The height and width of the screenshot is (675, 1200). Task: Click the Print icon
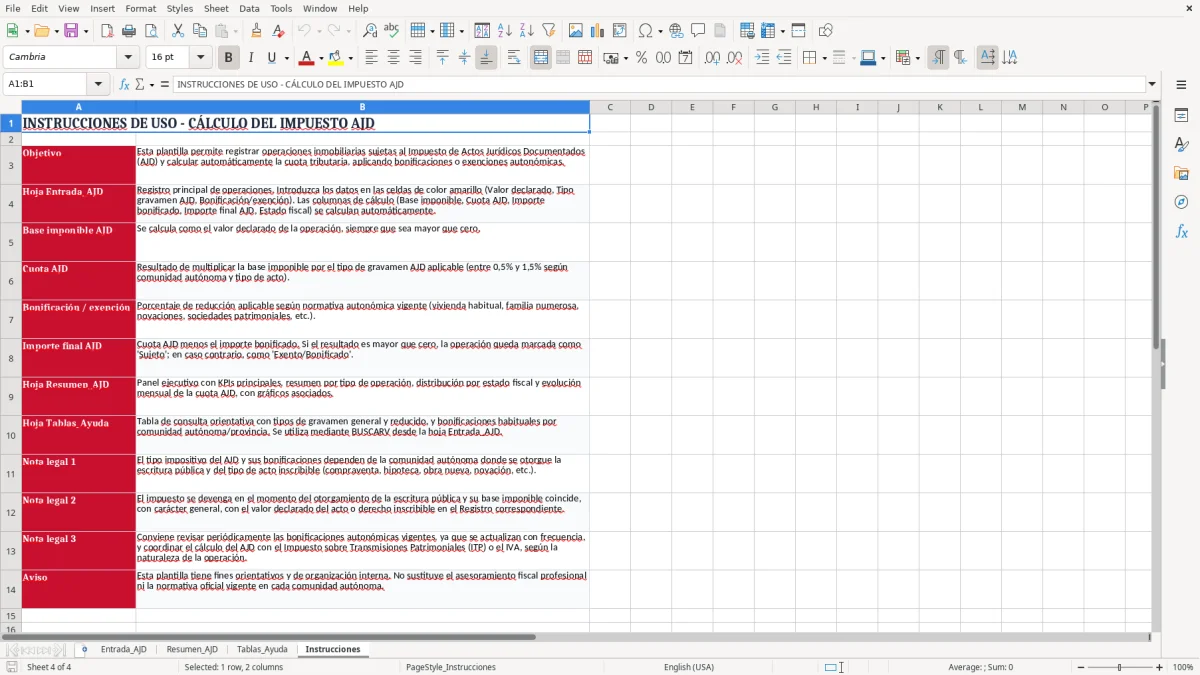[129, 31]
